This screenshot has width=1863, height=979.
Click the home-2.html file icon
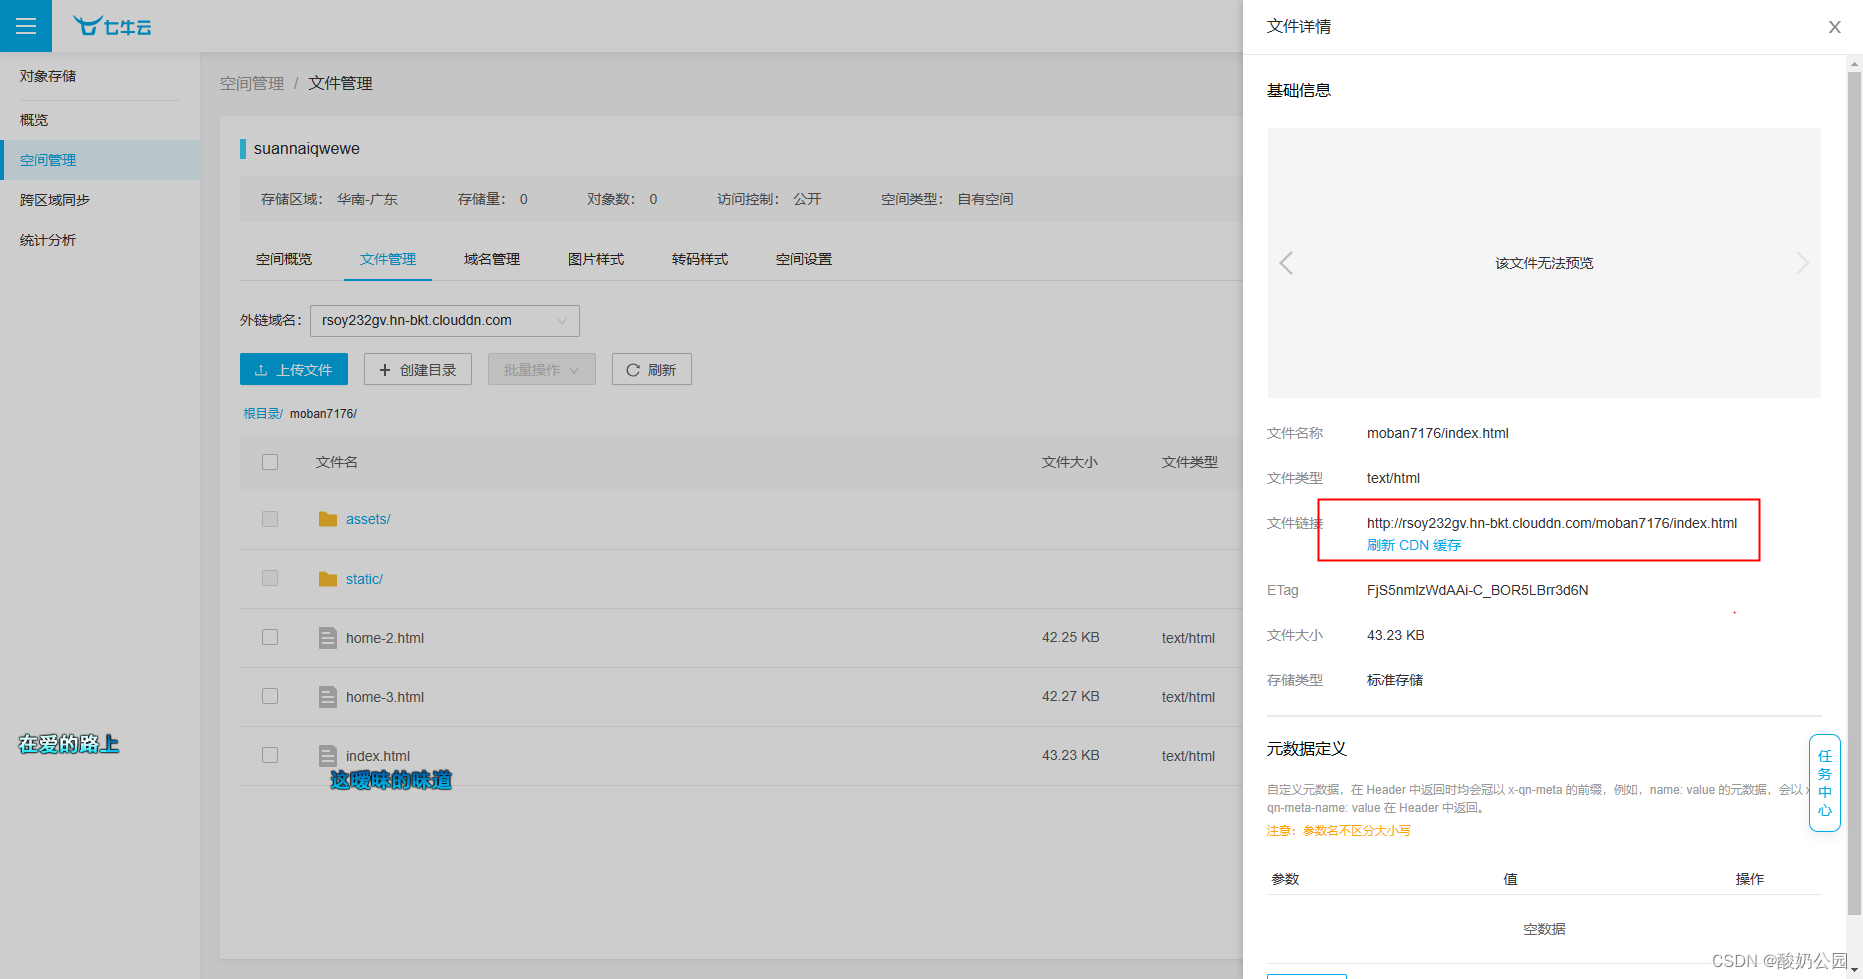point(328,638)
